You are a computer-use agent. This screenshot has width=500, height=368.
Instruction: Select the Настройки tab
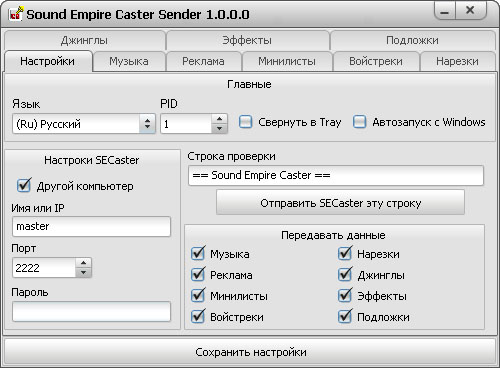48,61
